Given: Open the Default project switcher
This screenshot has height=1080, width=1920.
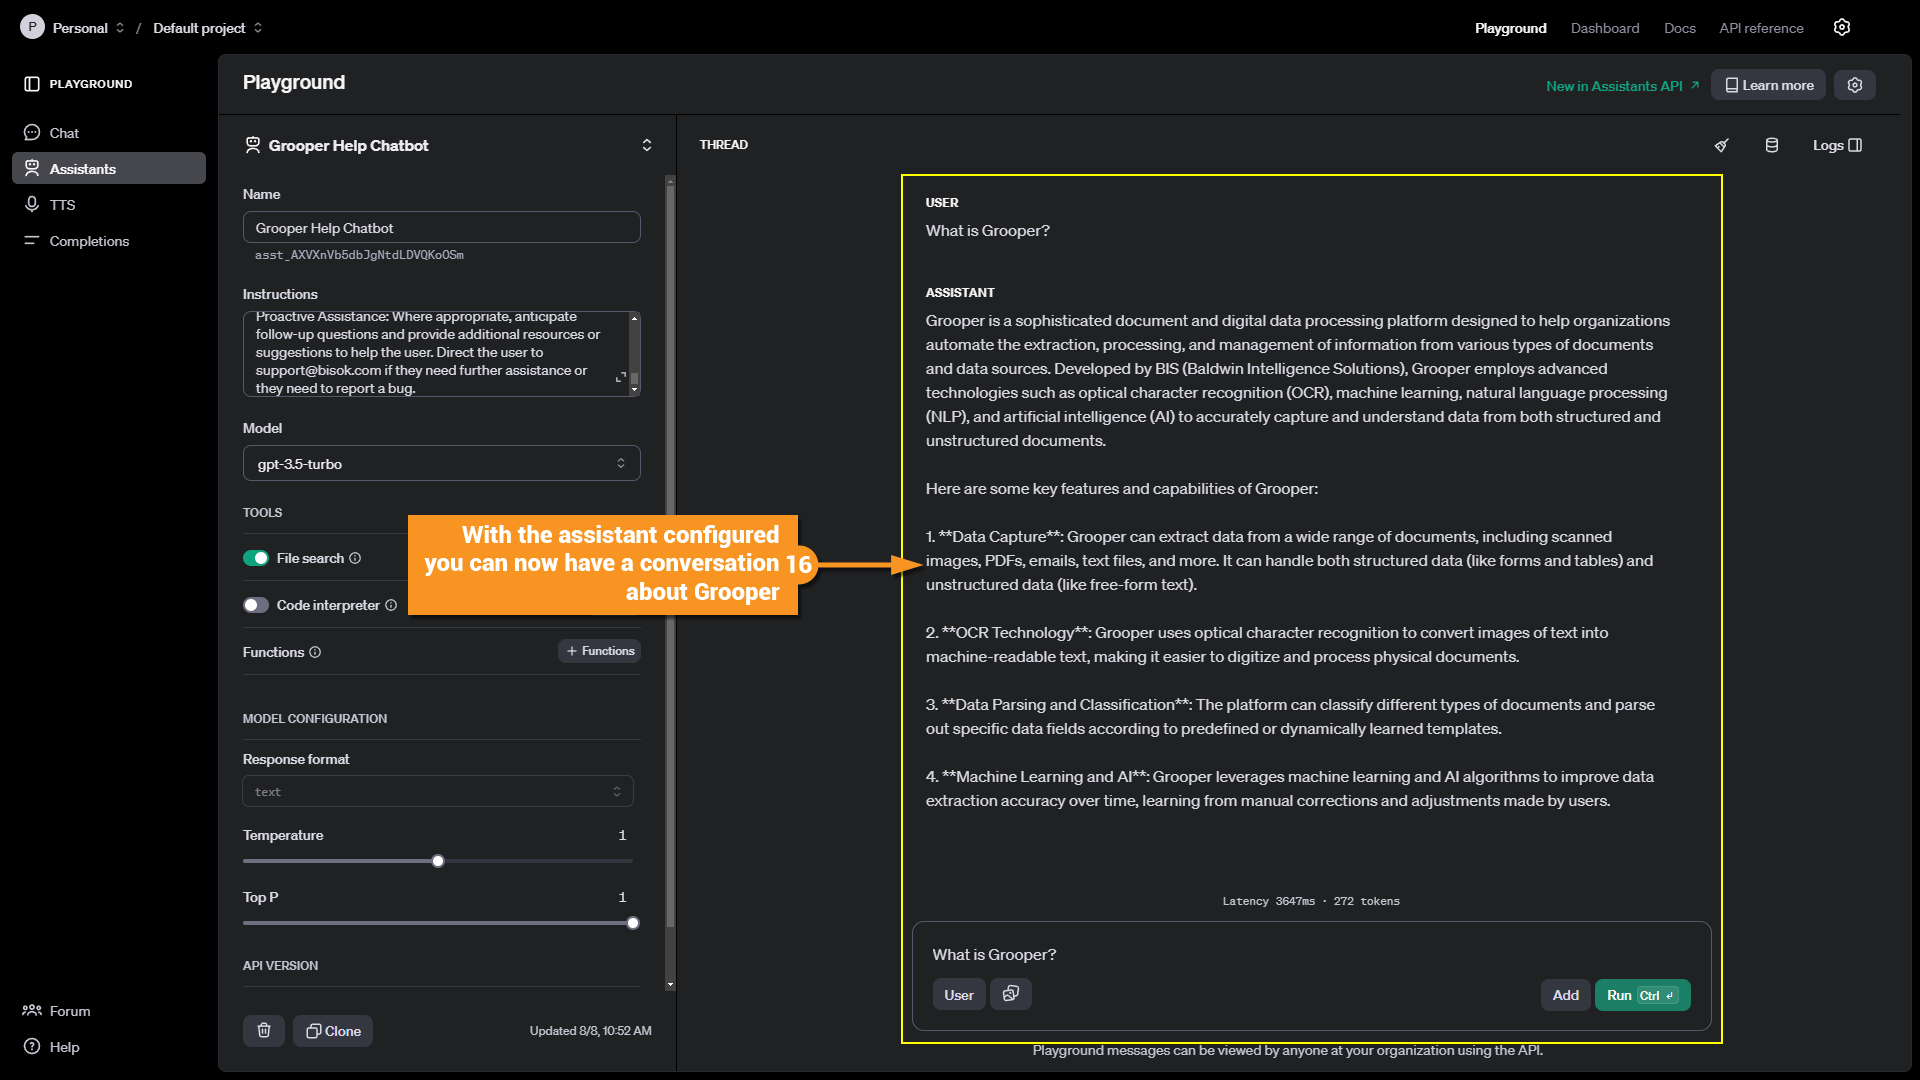Looking at the screenshot, I should click(208, 28).
